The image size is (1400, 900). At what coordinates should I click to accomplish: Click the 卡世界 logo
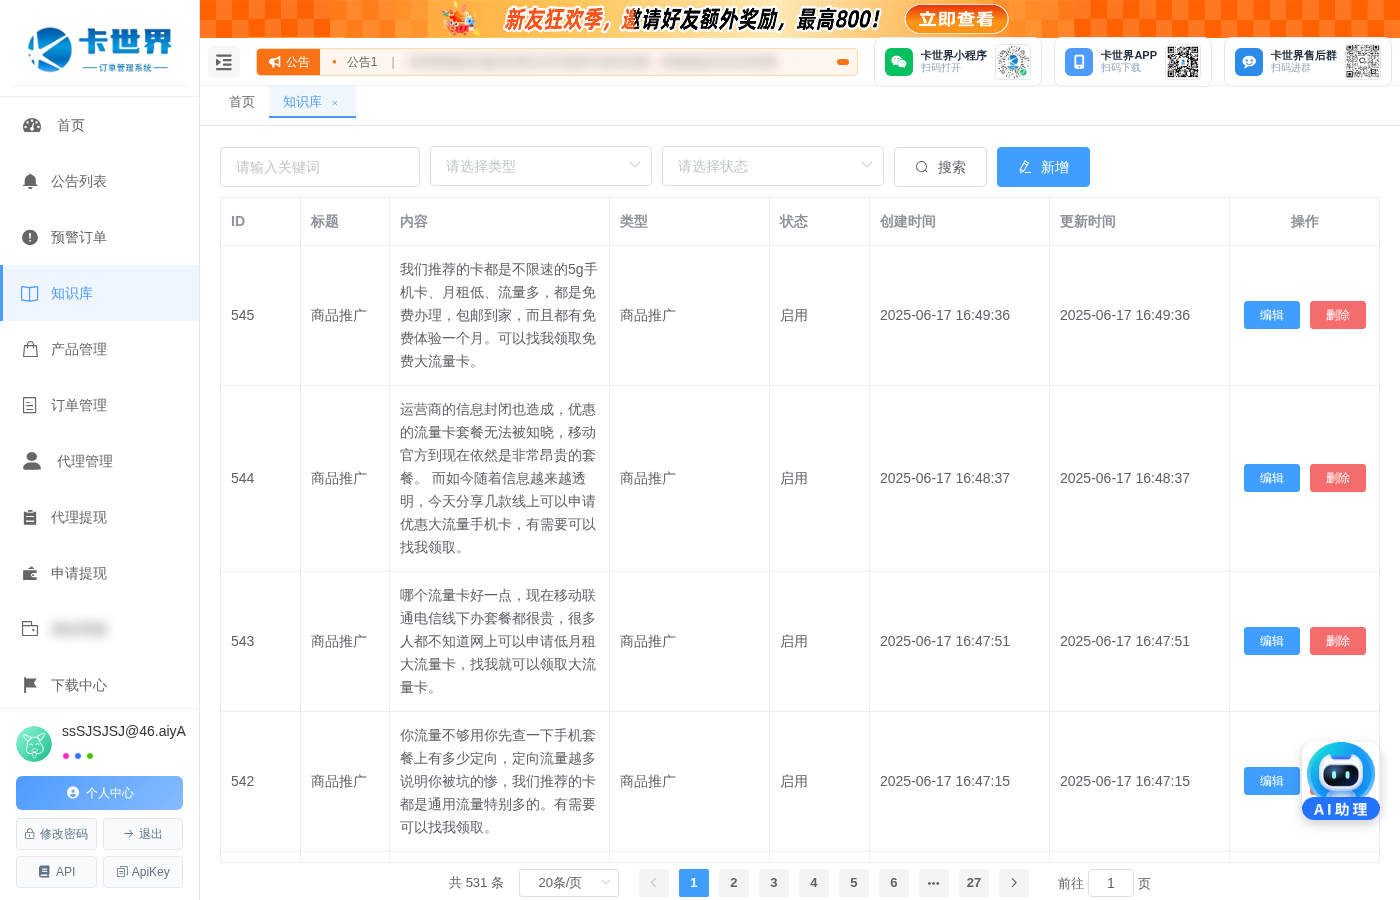(100, 49)
